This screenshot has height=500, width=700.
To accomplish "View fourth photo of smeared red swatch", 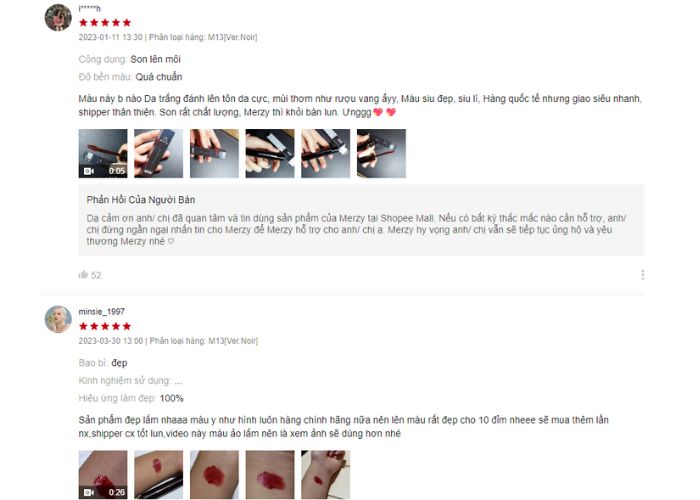I will [270, 475].
